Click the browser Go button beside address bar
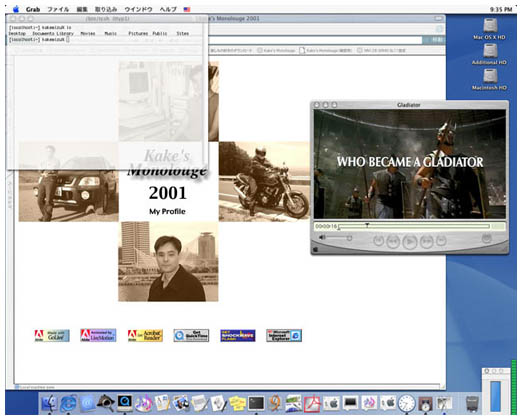522x420 pixels. click(x=434, y=40)
